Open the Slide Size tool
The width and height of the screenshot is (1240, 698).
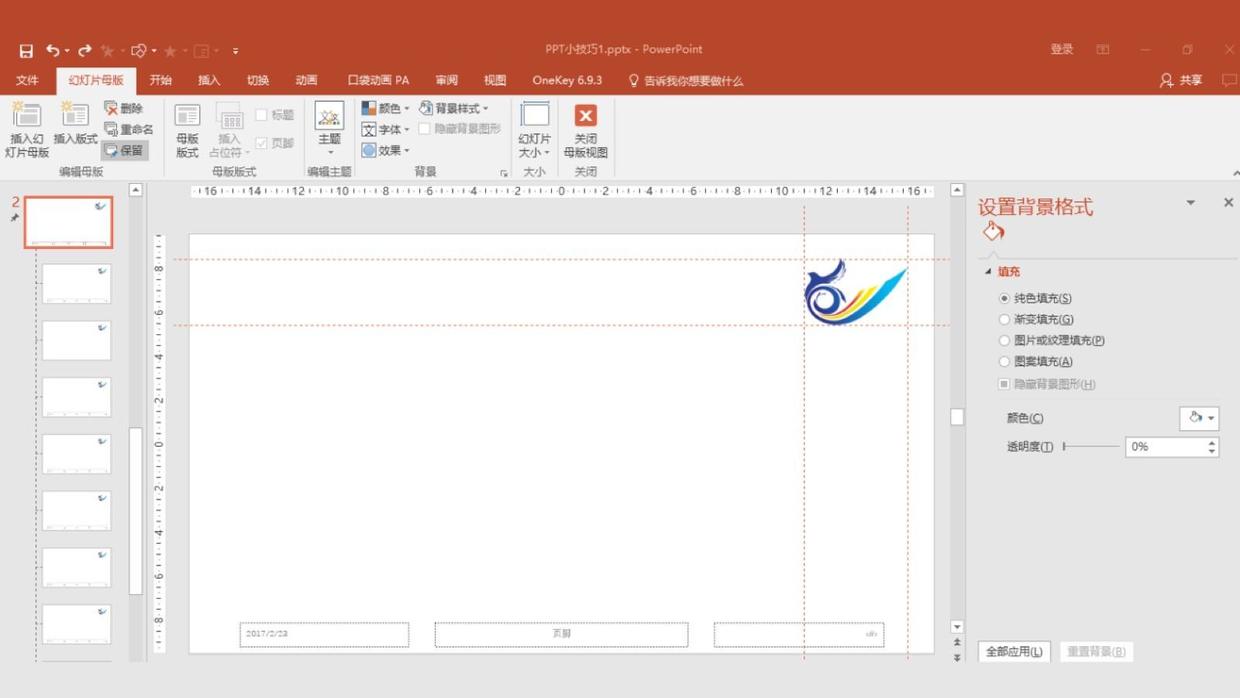[534, 130]
